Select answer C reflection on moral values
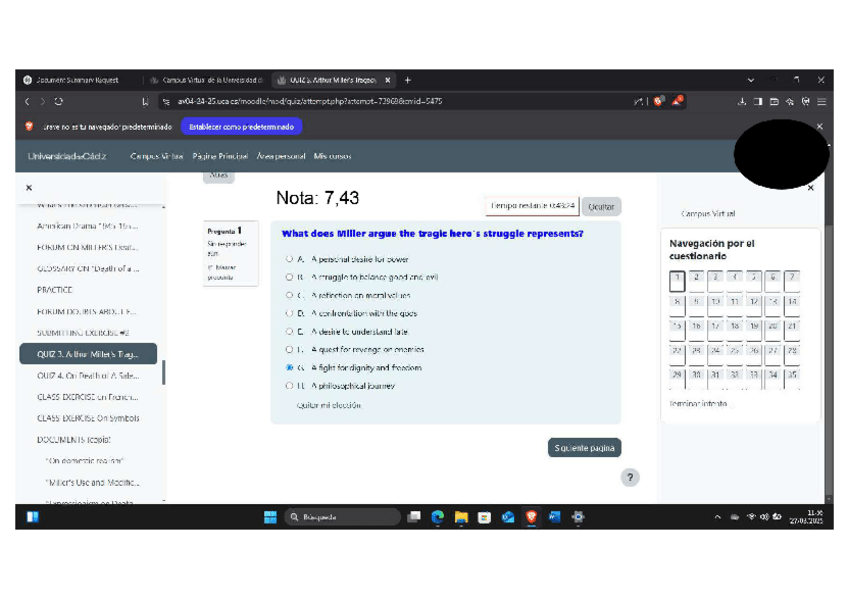This screenshot has height=599, width=848. (289, 295)
